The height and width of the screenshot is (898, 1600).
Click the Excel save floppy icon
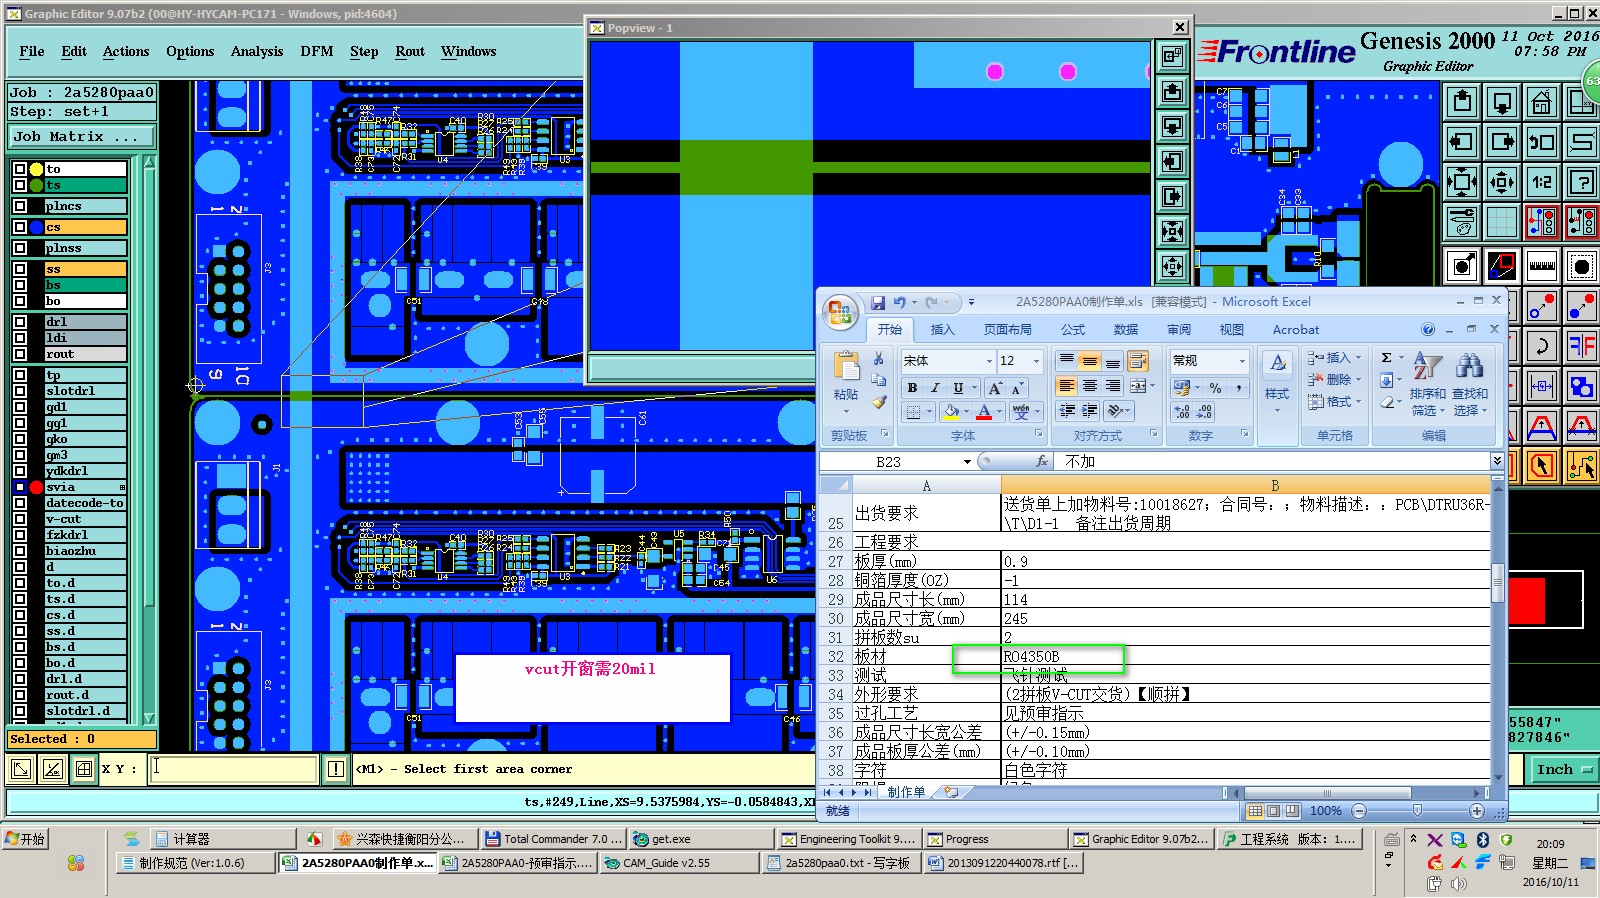coord(877,302)
